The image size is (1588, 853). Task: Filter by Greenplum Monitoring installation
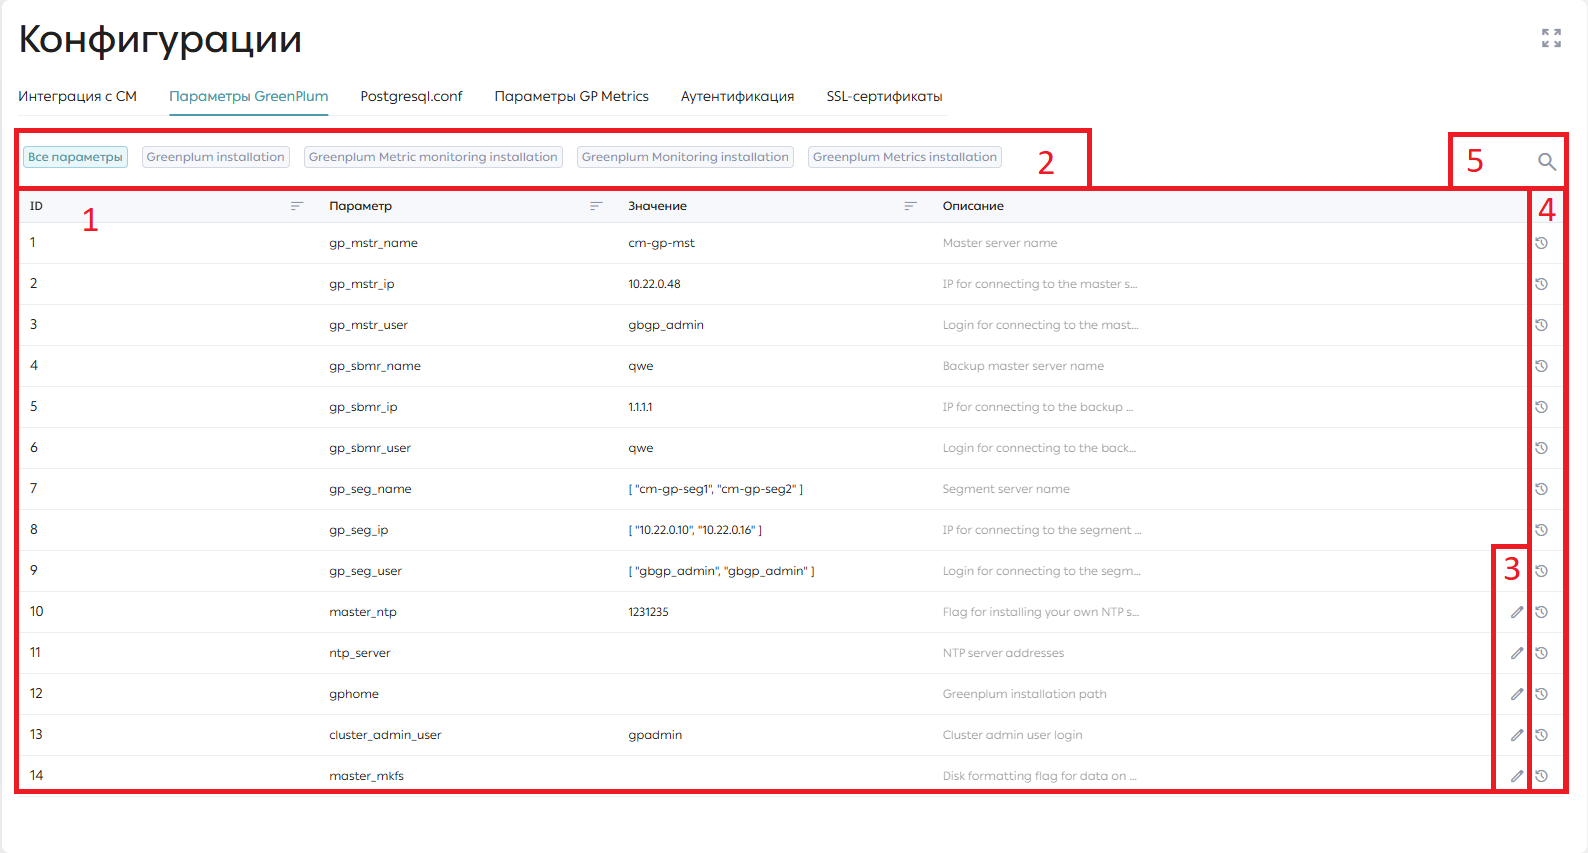point(685,157)
